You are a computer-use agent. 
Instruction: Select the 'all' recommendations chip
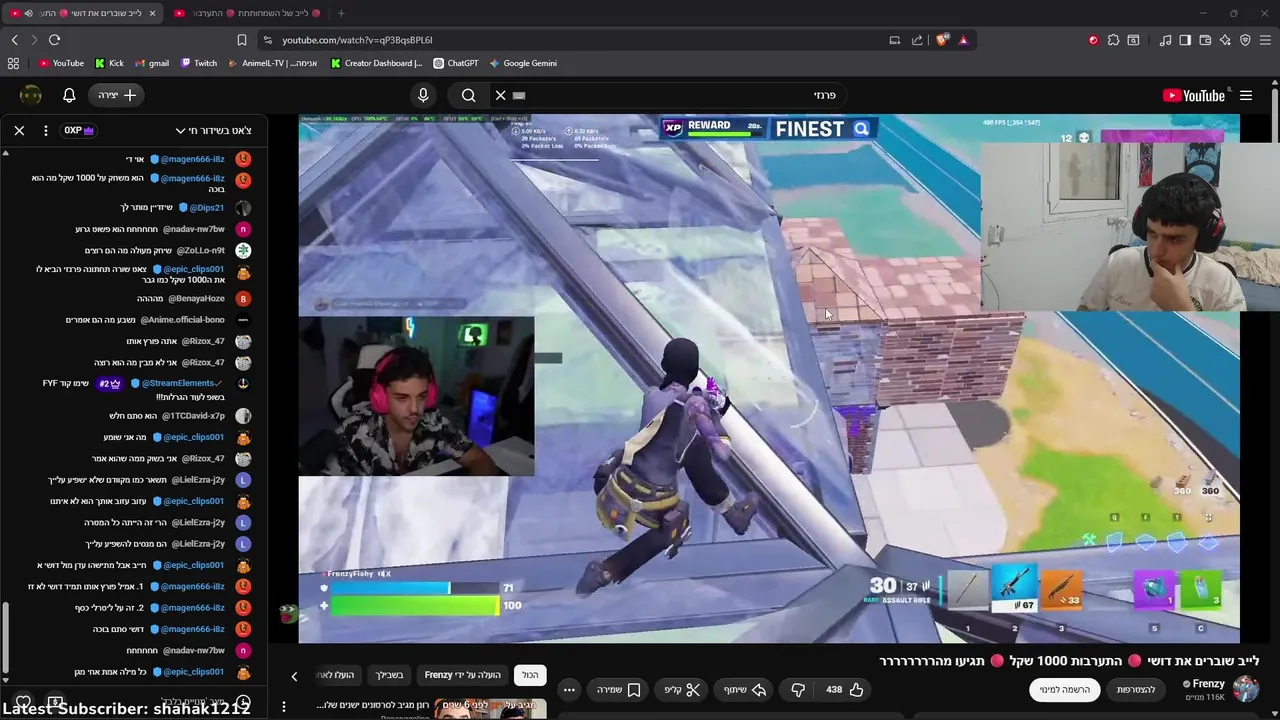(x=530, y=675)
